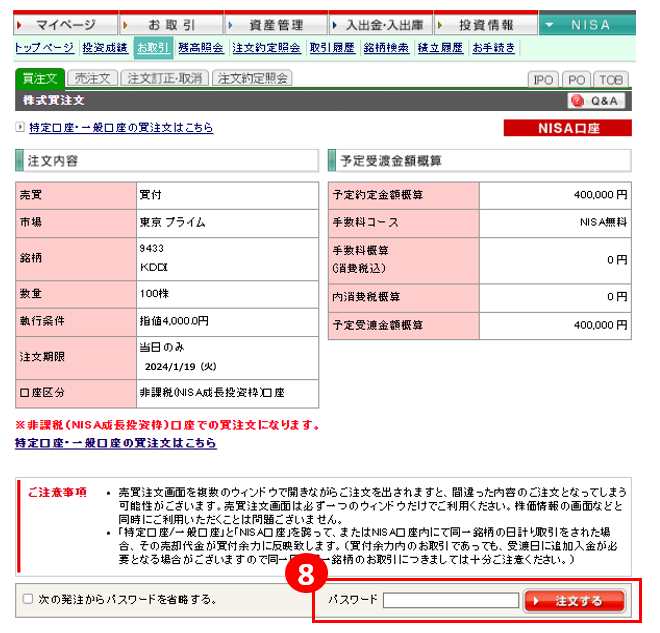The height and width of the screenshot is (633, 660).
Task: Click the 注文する order button
Action: 575,601
